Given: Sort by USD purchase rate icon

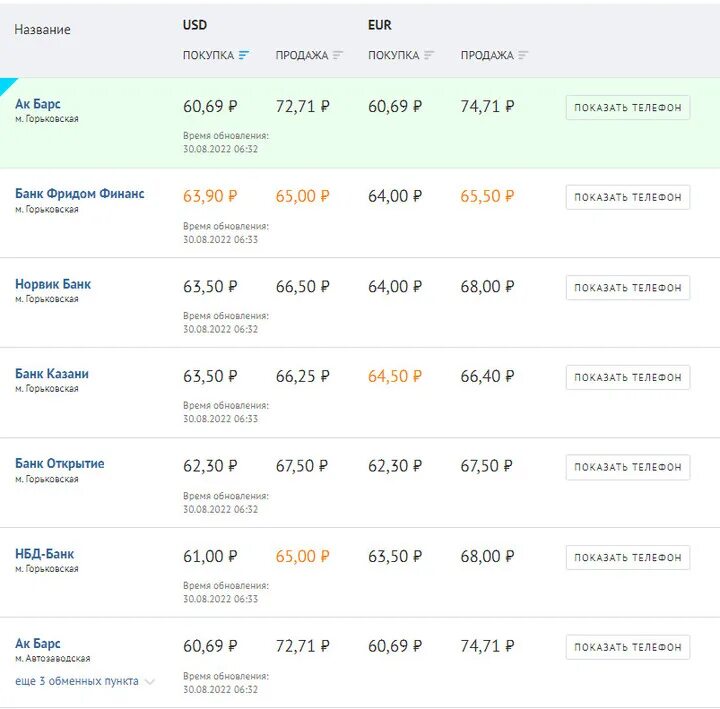Looking at the screenshot, I should click(245, 55).
